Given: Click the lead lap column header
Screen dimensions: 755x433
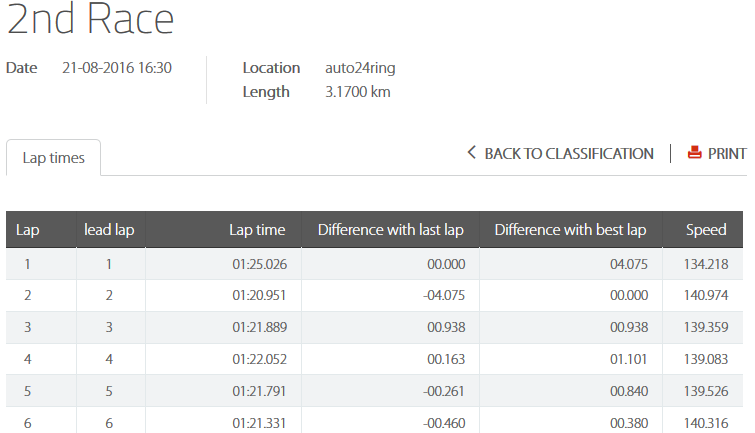Looking at the screenshot, I should tap(110, 230).
